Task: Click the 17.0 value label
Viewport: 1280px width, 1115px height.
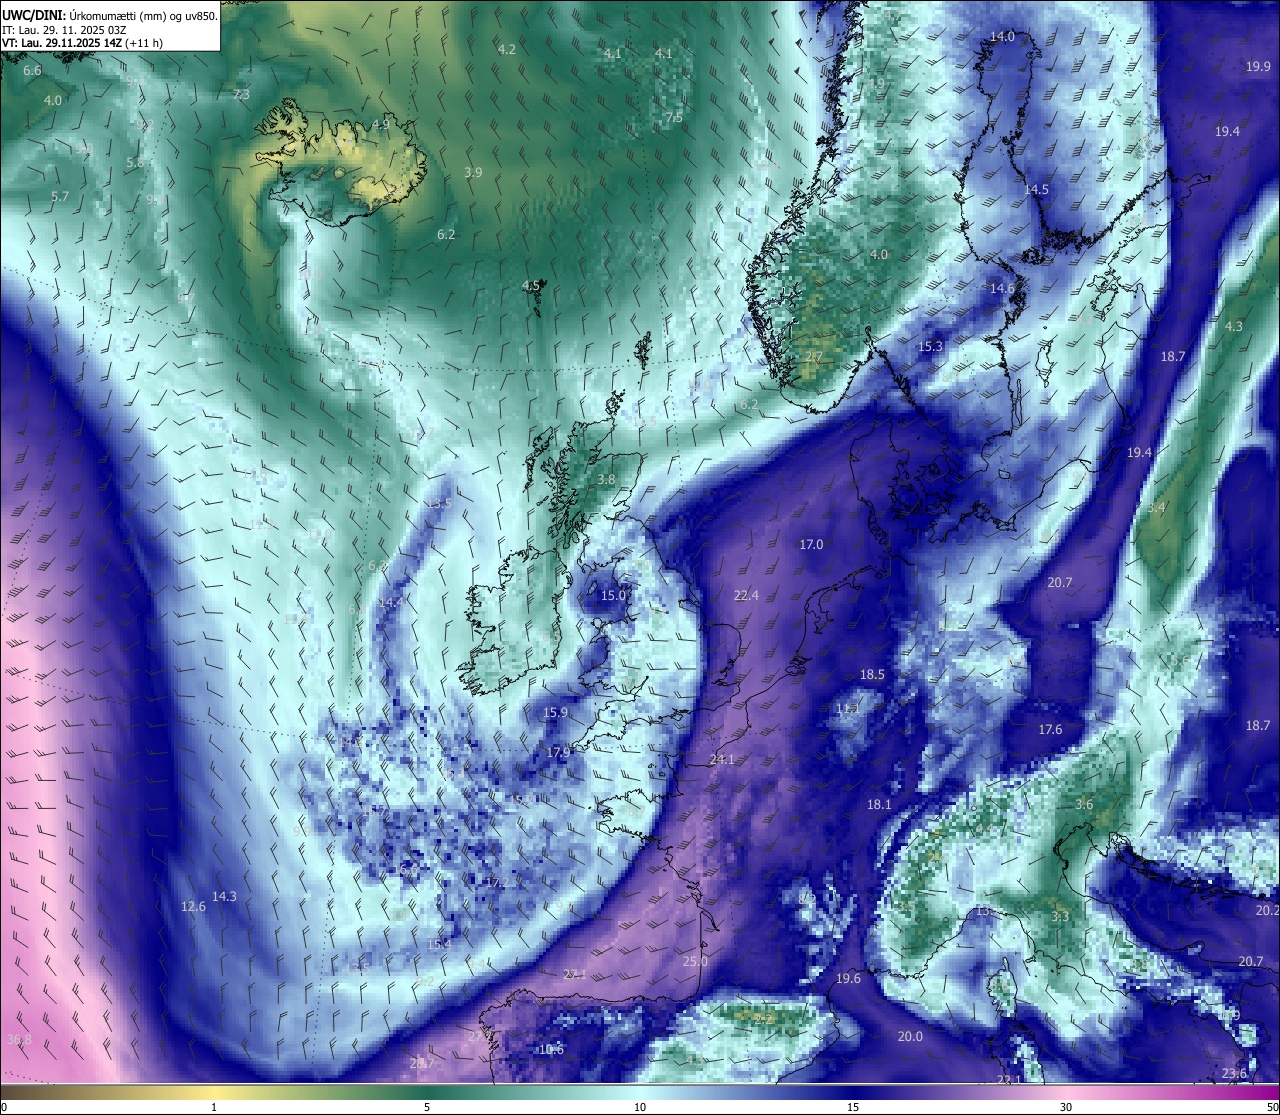Action: [x=811, y=544]
